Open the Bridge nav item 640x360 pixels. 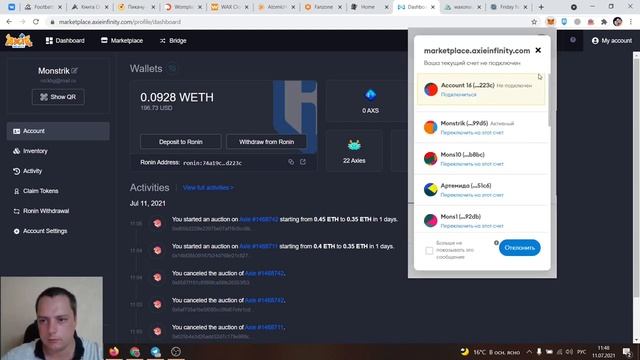point(173,40)
